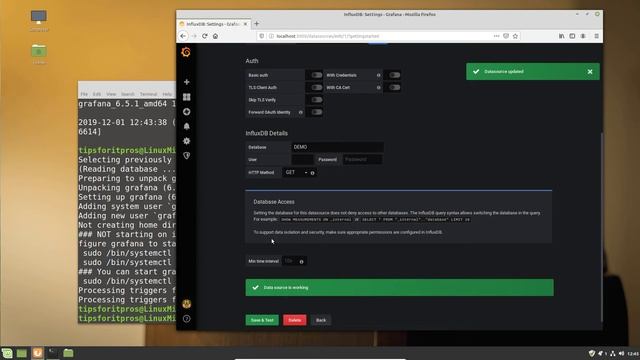
Task: Bookmark this page with the star icon
Action: (x=516, y=36)
